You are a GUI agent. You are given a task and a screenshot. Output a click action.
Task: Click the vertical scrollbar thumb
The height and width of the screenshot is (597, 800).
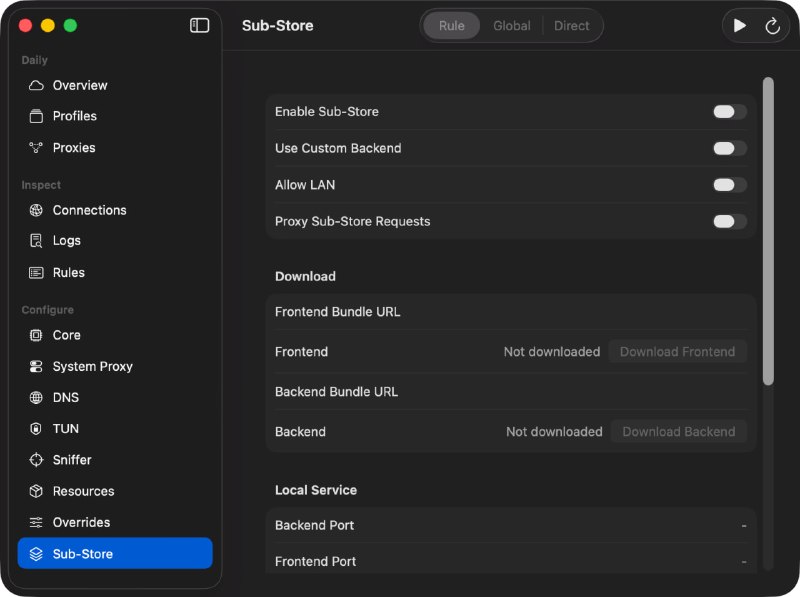tap(768, 231)
